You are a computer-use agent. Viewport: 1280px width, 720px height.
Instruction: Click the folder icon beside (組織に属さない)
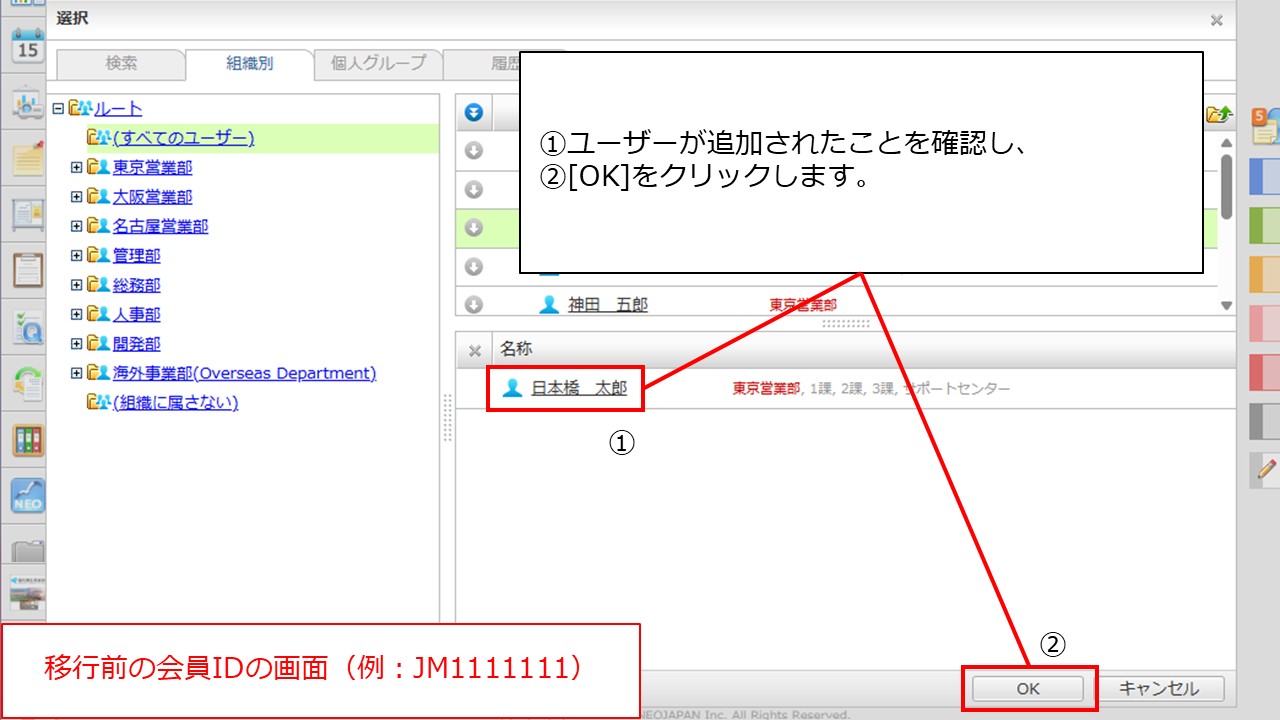coord(98,402)
